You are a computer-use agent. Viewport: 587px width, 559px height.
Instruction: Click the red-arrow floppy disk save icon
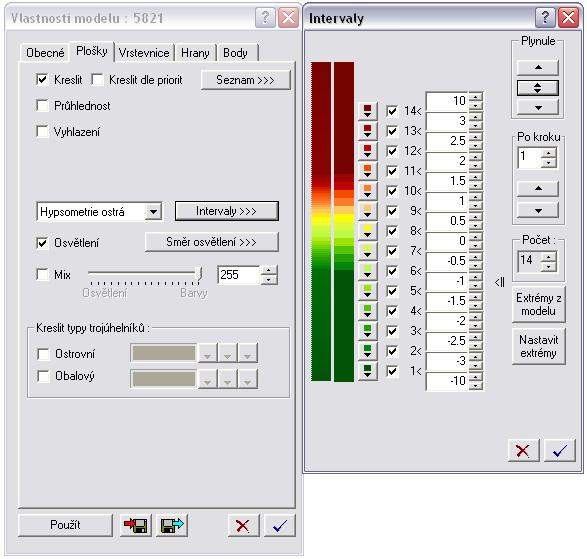(136, 525)
